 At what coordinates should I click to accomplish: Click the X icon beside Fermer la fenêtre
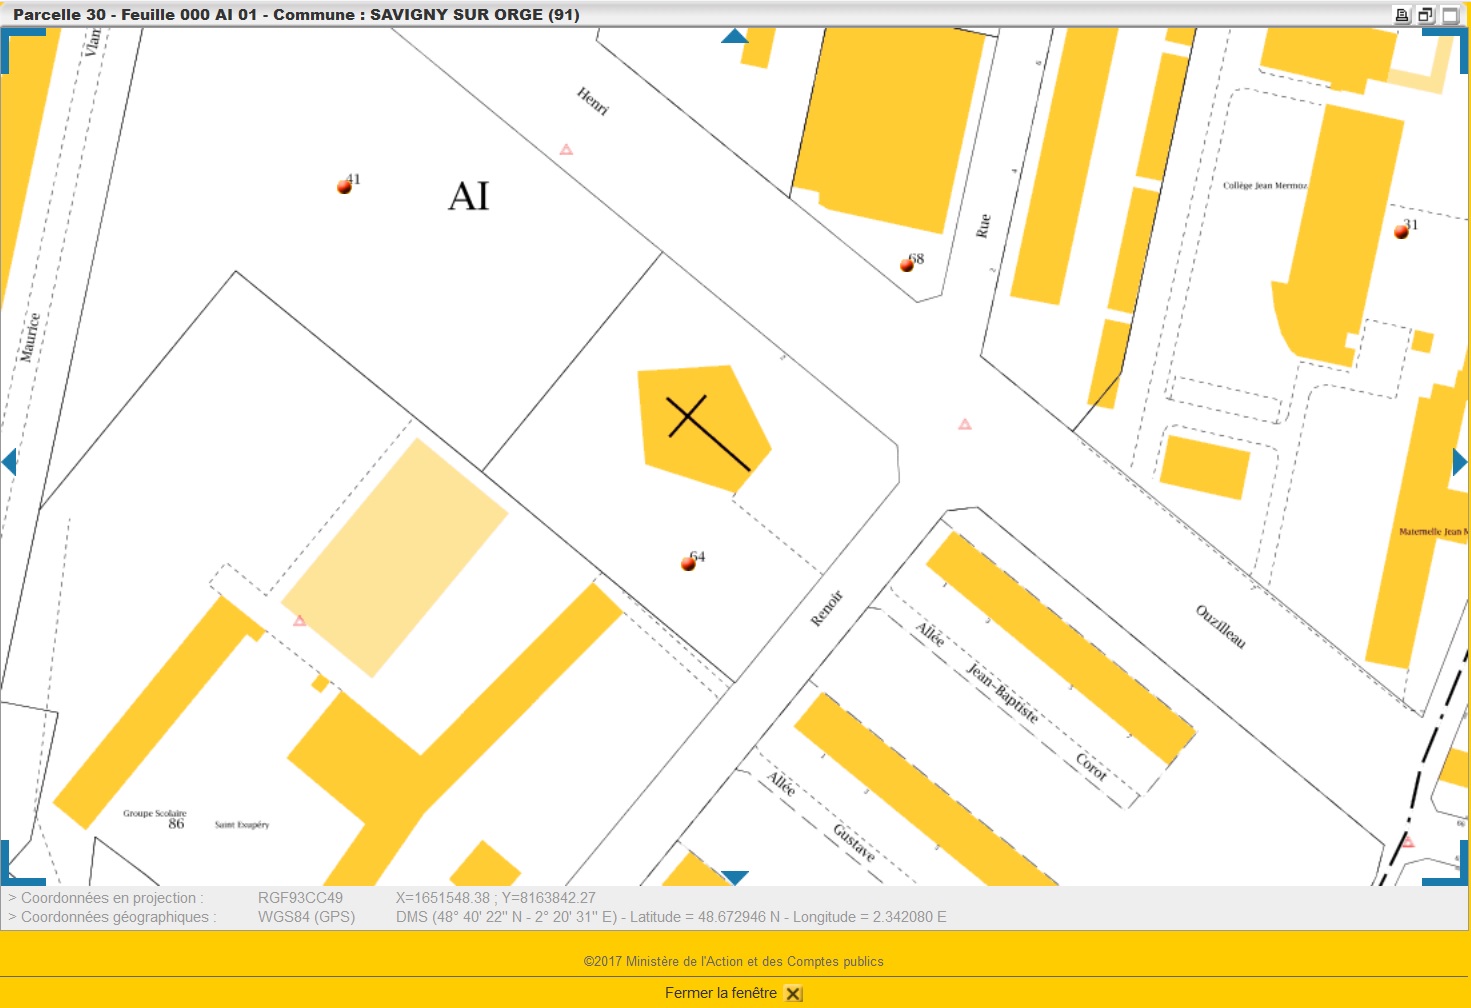[x=794, y=994]
